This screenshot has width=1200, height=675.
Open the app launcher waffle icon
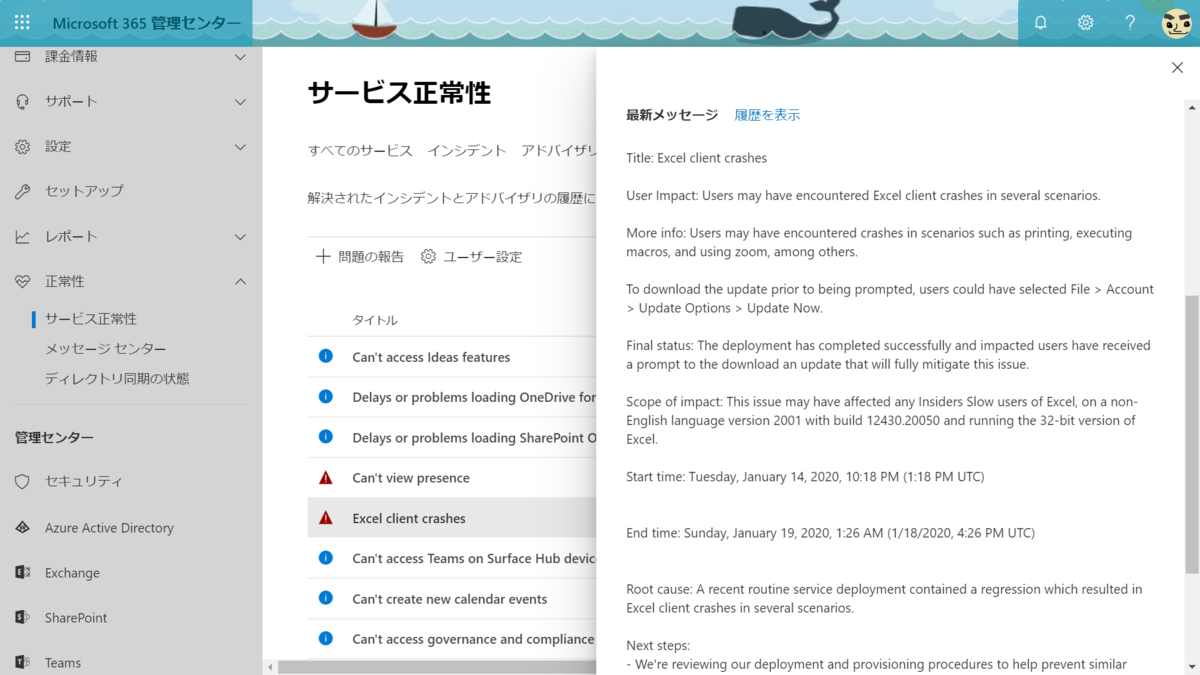[22, 22]
